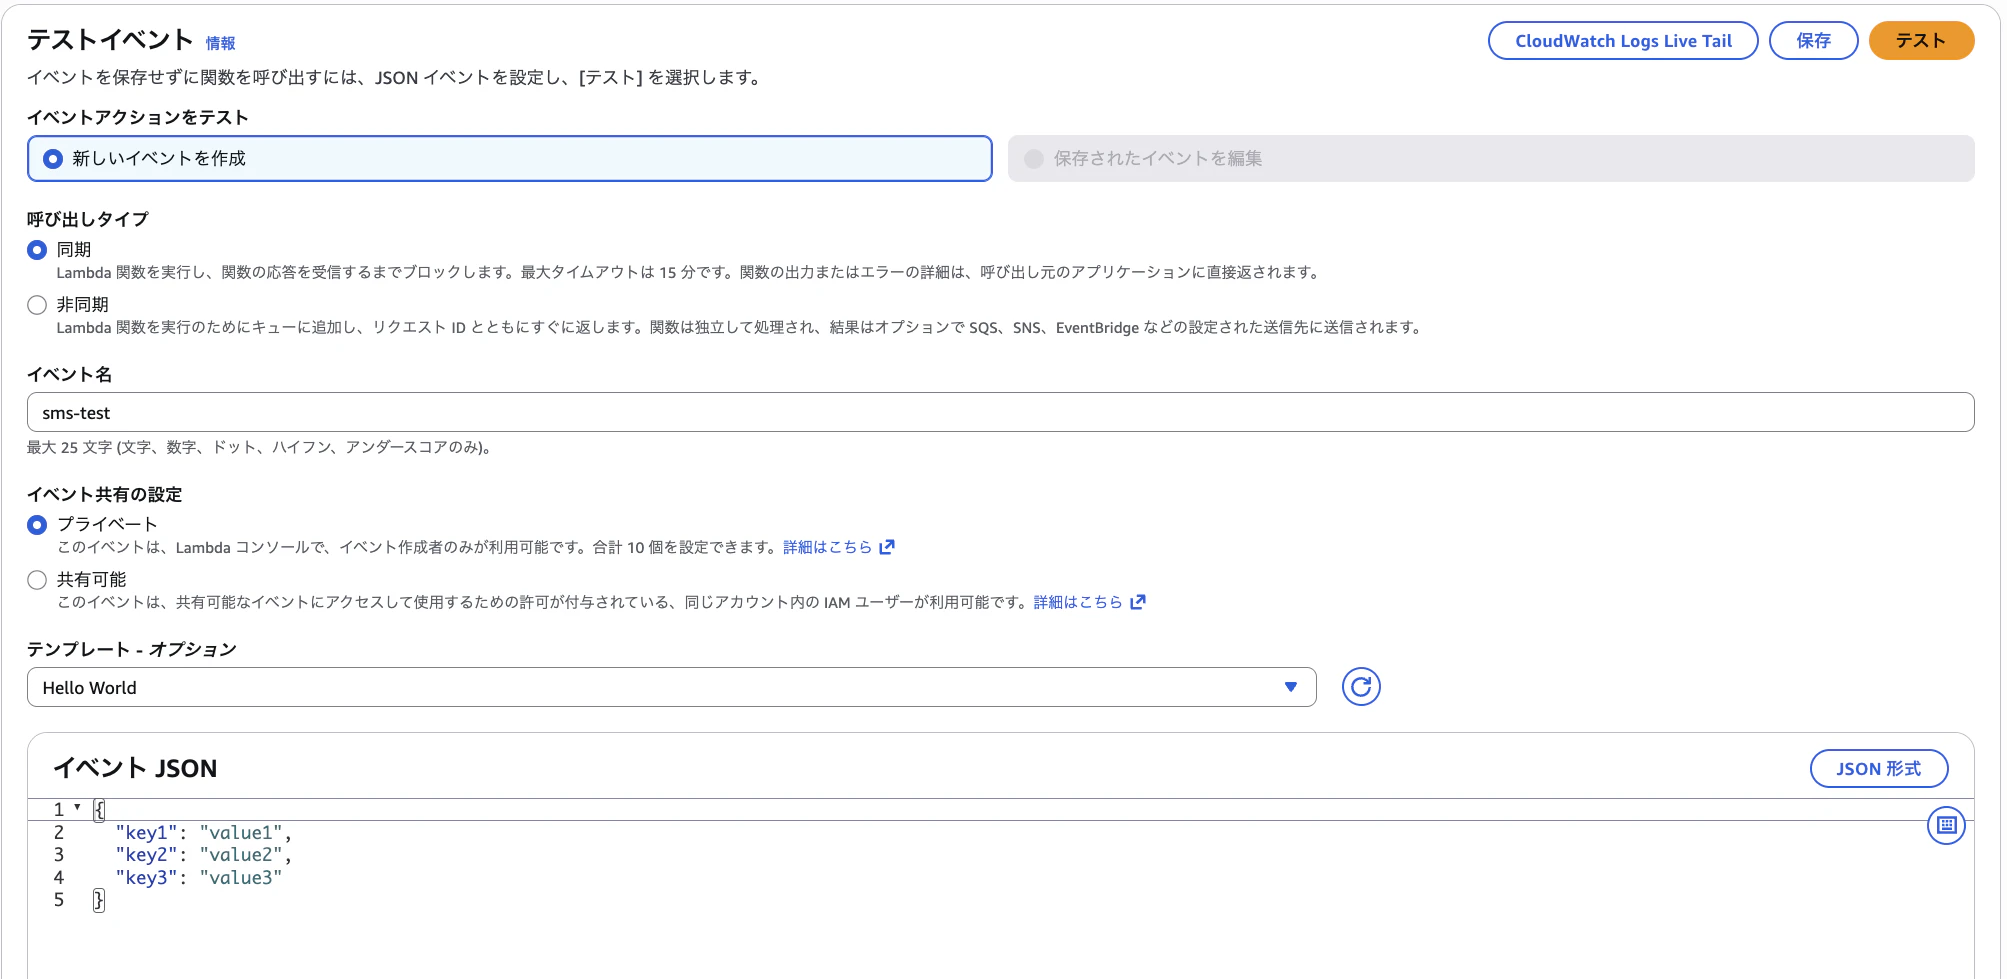Viewport: 2007px width, 979px height.
Task: Select the 共有可能 sharing setting
Action: (x=37, y=580)
